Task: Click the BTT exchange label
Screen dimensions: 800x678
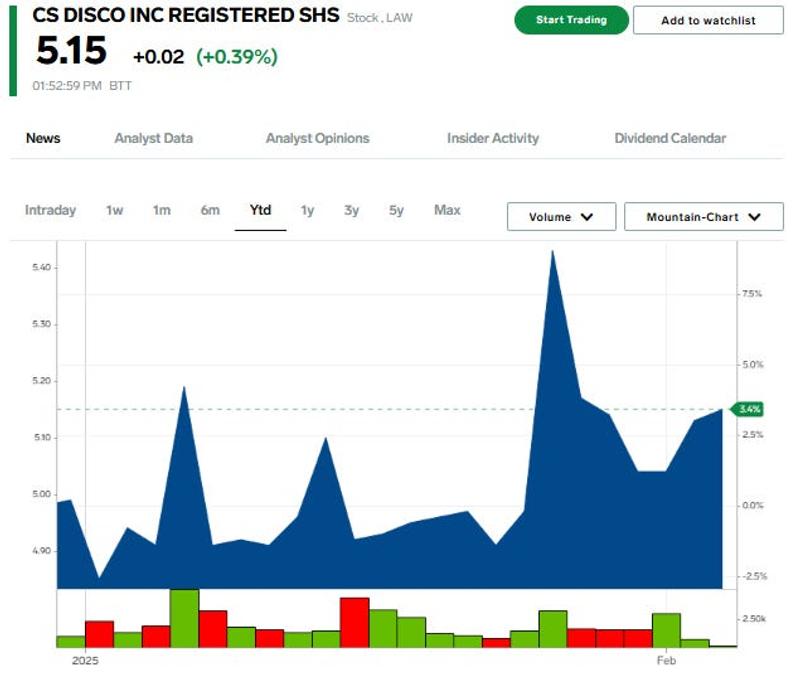Action: (120, 86)
